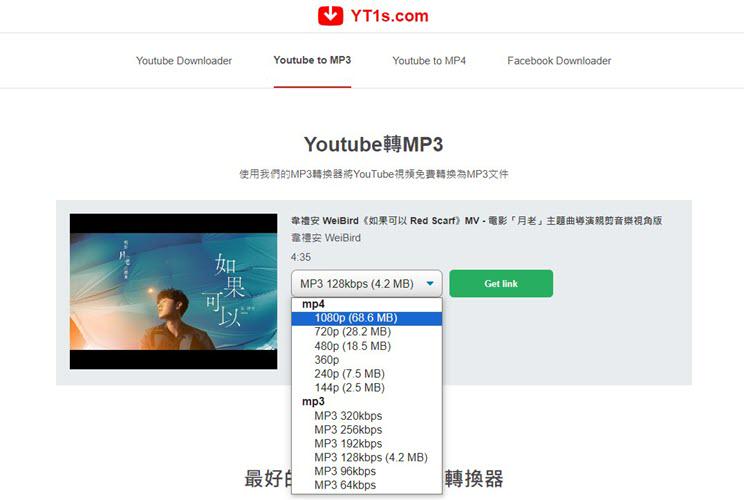Choose 144p (2.5 MB) option
Image resolution: width=744 pixels, height=500 pixels.
point(367,388)
